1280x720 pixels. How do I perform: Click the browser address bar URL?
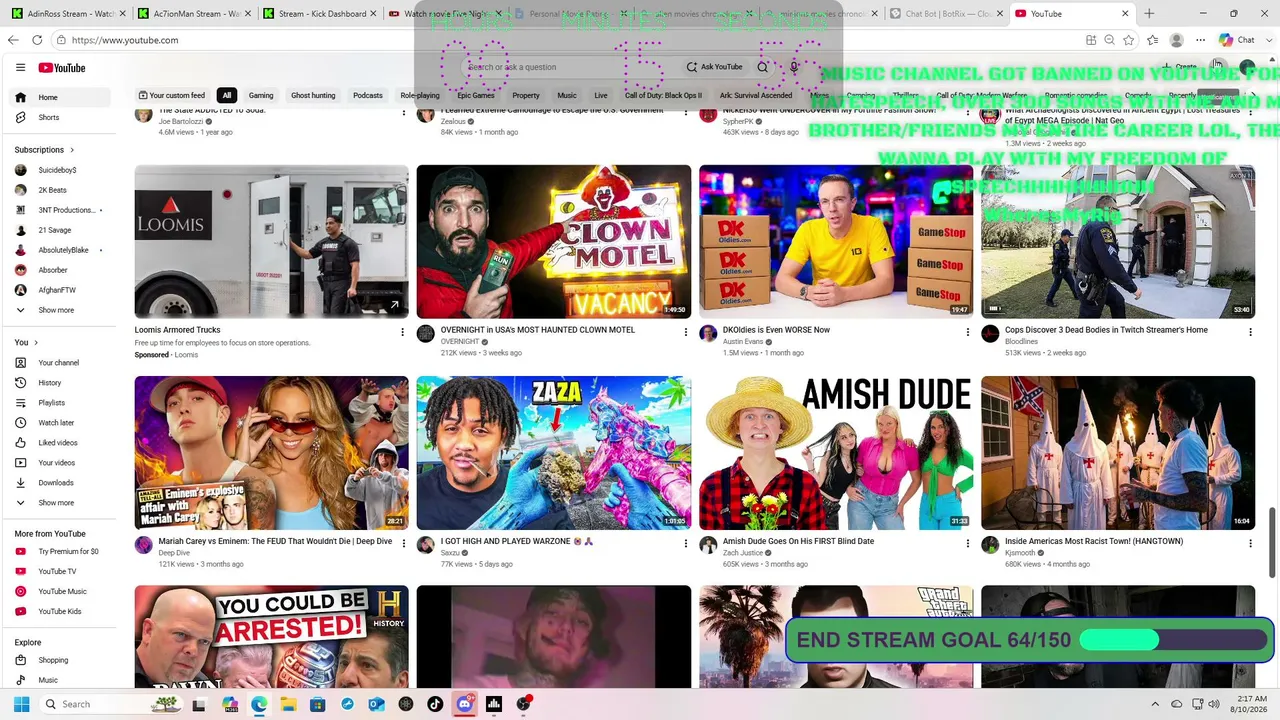pyautogui.click(x=125, y=40)
